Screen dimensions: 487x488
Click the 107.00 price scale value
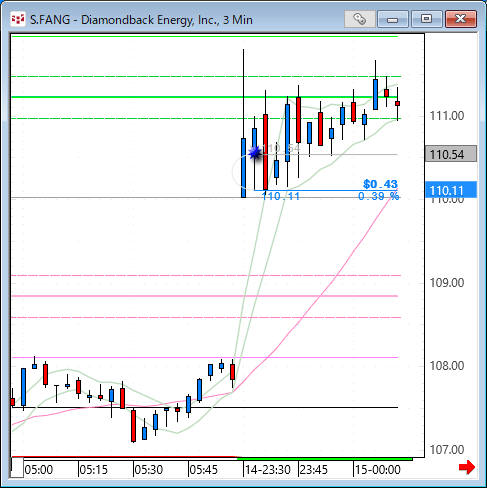pyautogui.click(x=447, y=450)
